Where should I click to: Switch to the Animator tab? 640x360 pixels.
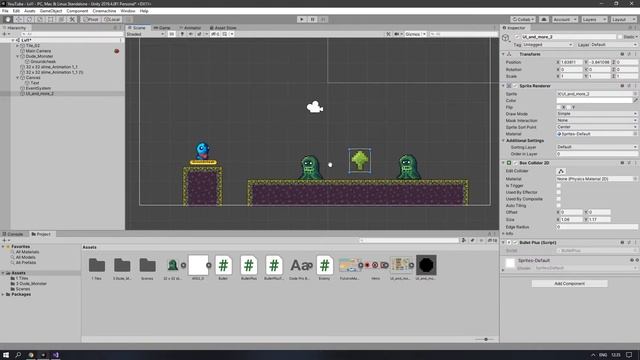[190, 28]
